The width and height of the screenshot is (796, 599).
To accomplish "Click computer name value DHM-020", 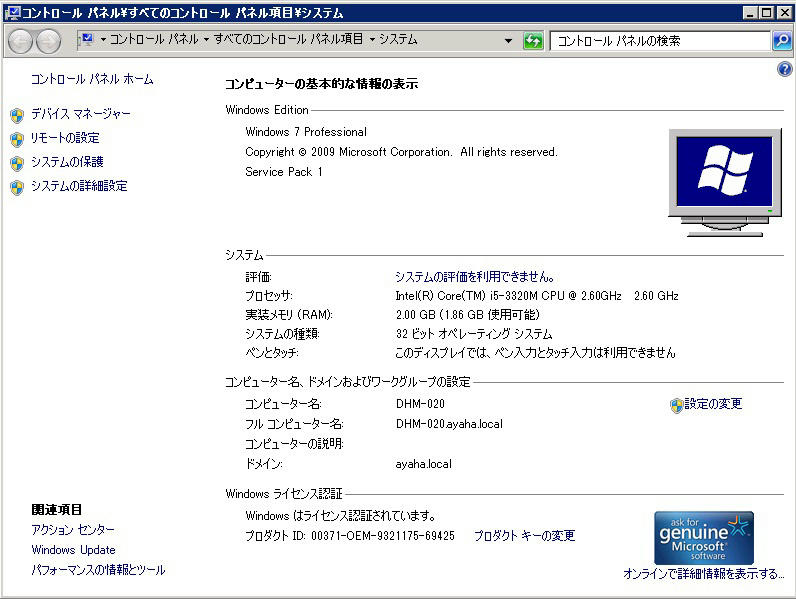I will [420, 404].
